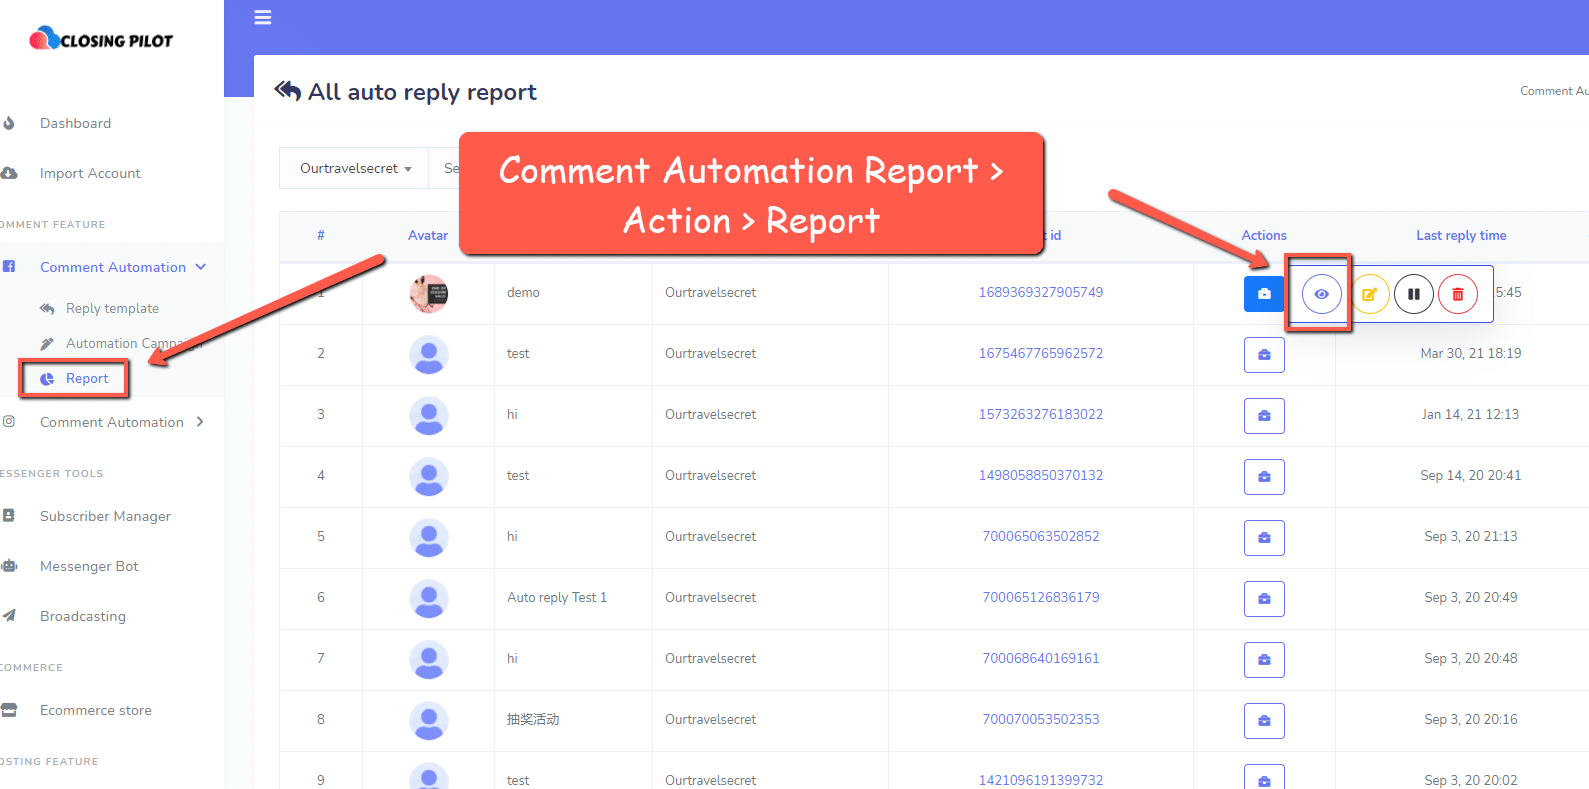Select Report in the sidebar submenu

tap(86, 379)
